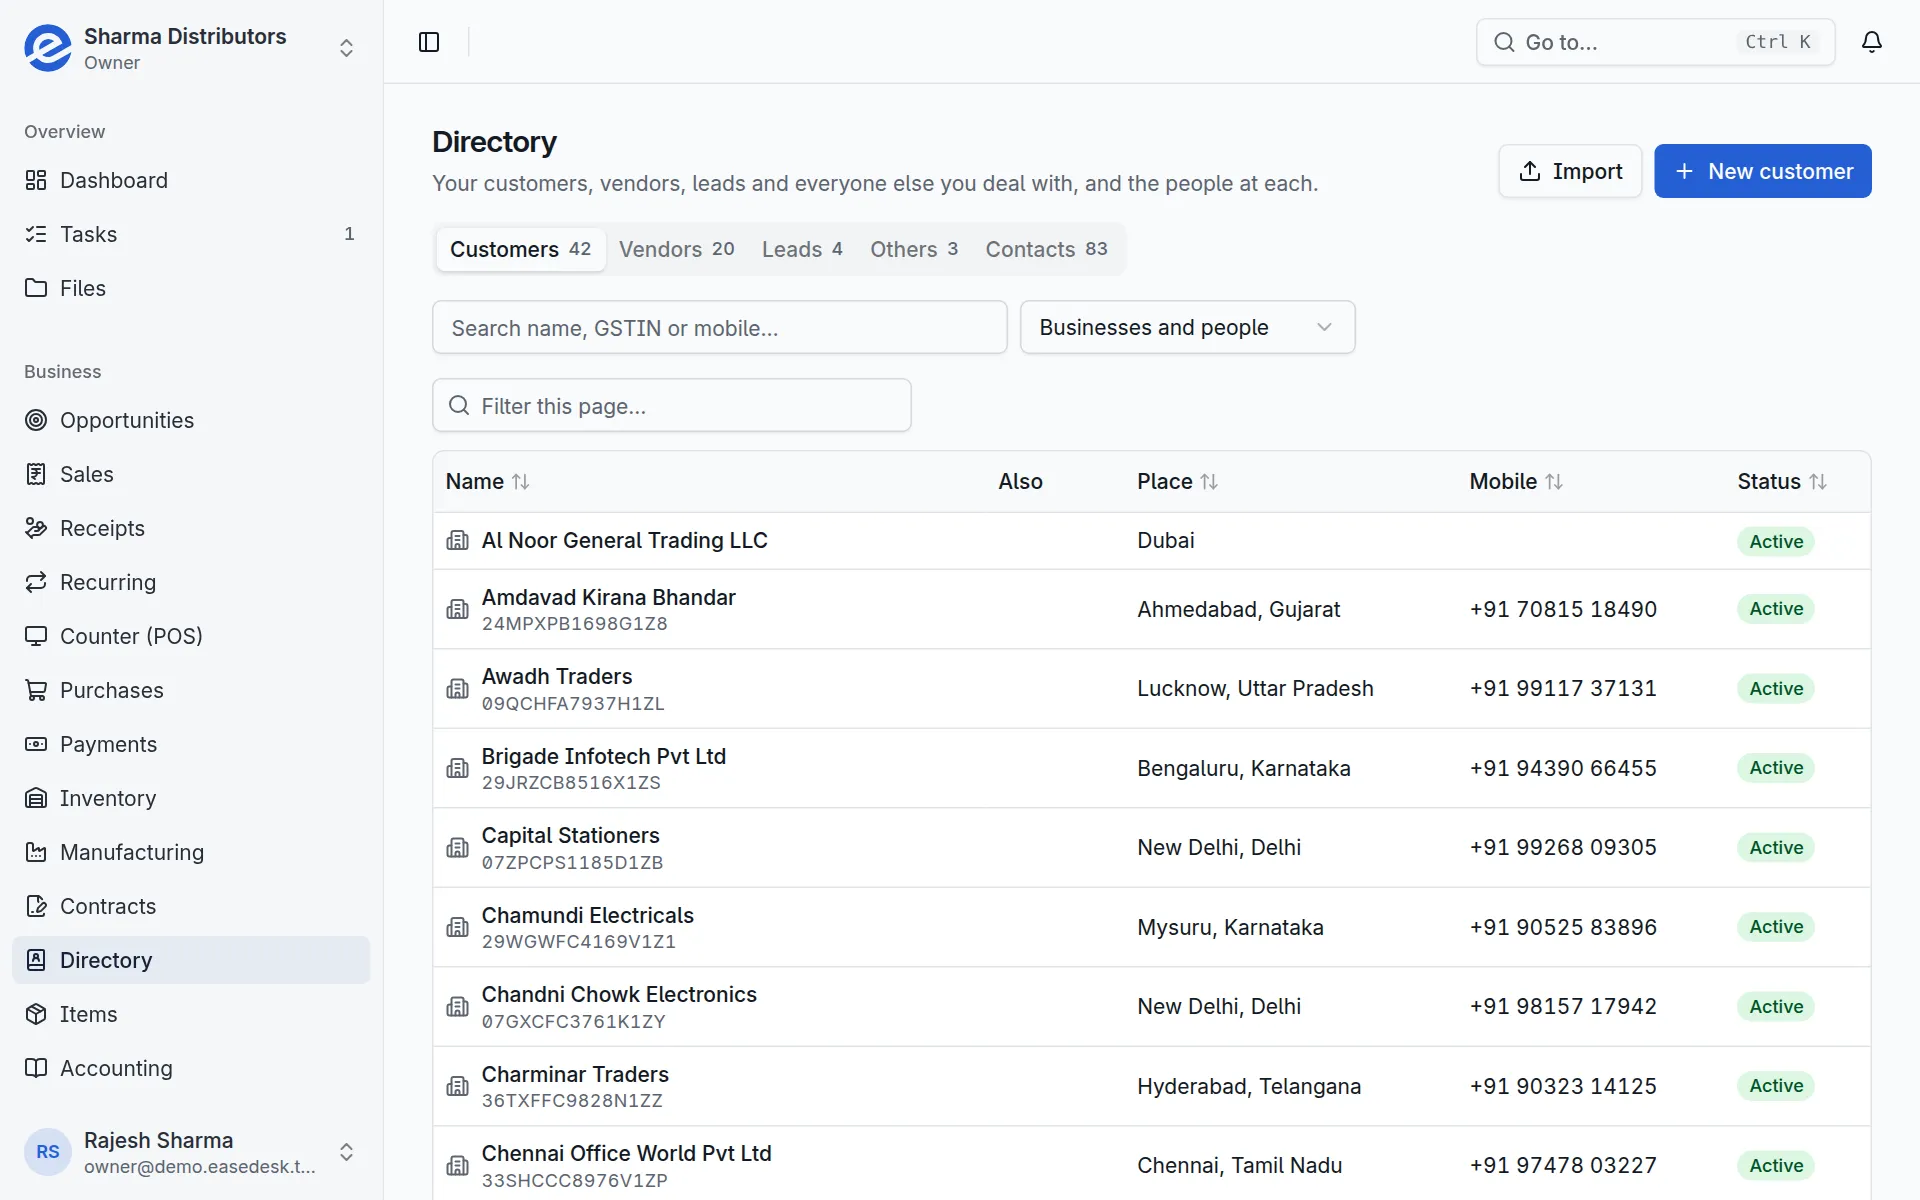Click the Counter (POS) monitor icon
The image size is (1920, 1200).
click(36, 636)
